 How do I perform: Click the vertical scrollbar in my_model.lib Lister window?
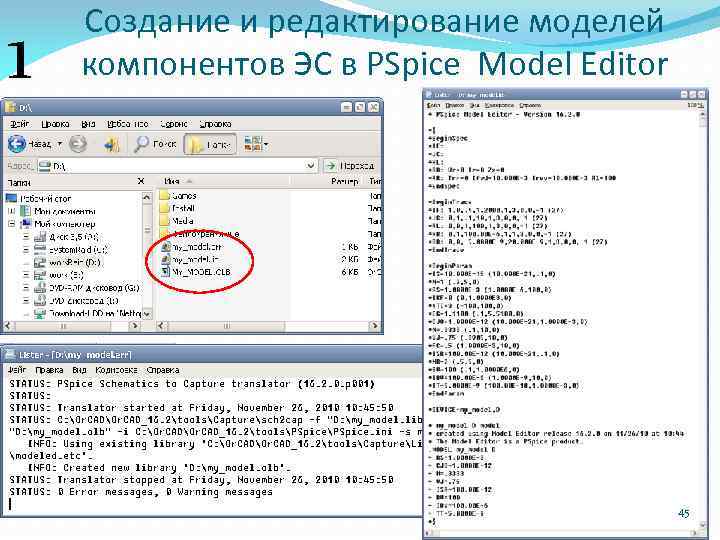pos(703,319)
